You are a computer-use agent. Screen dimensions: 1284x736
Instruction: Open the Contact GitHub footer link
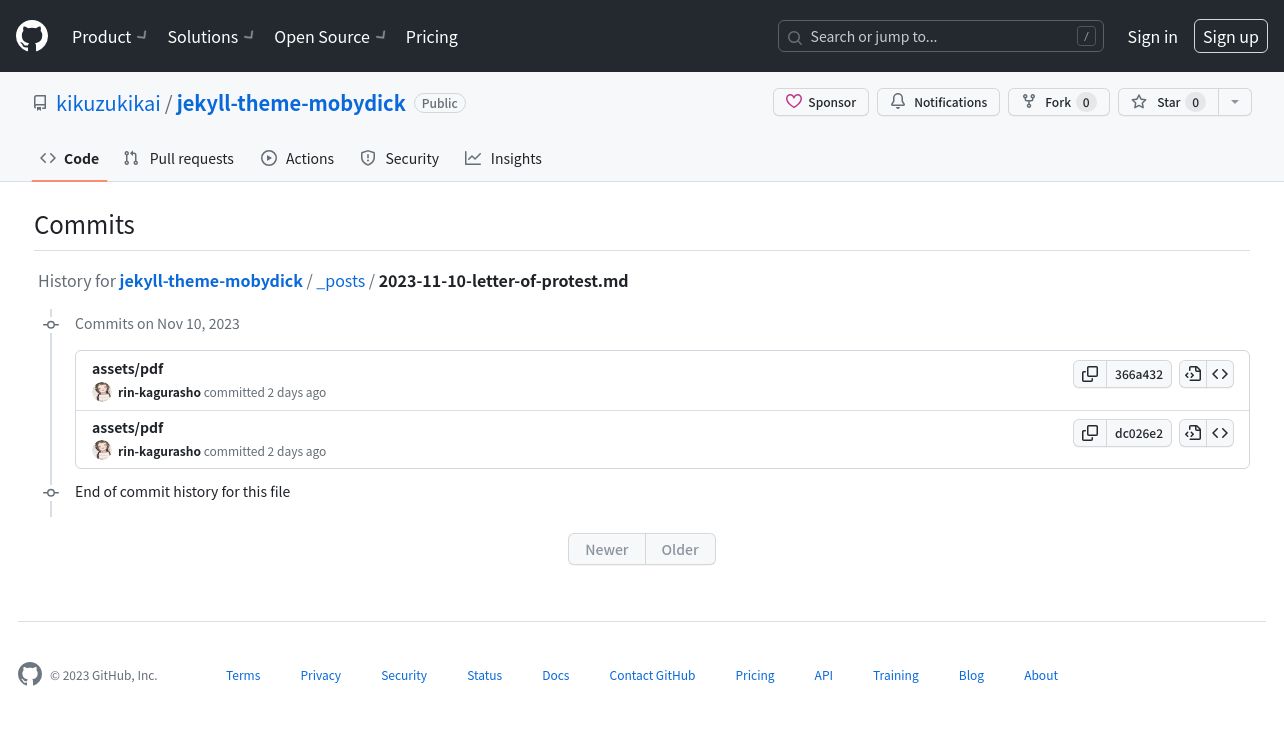pyautogui.click(x=652, y=675)
